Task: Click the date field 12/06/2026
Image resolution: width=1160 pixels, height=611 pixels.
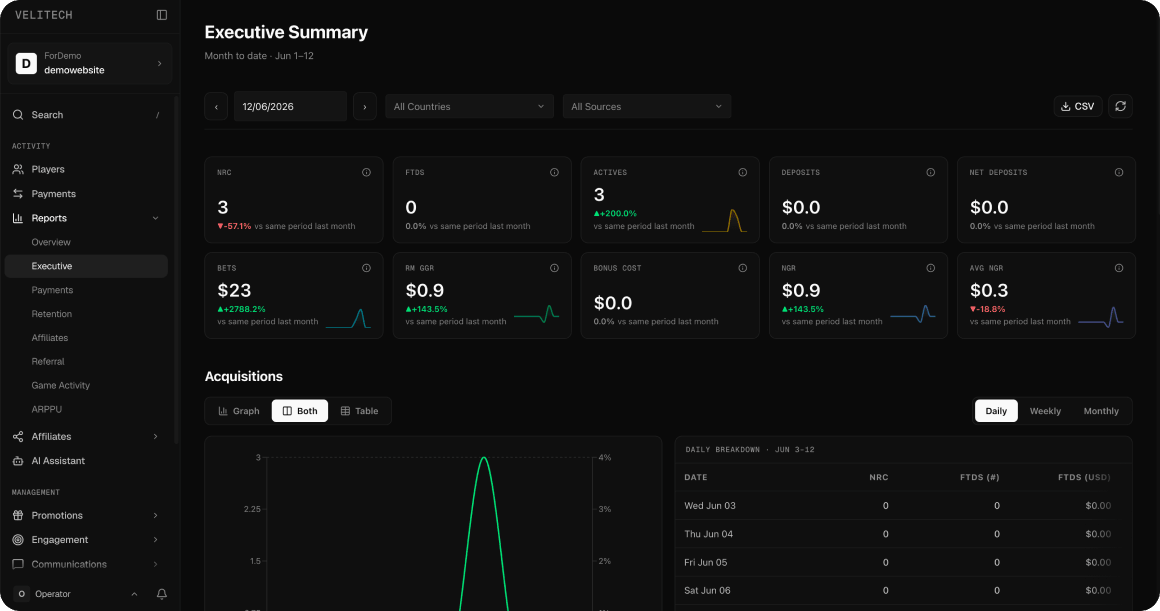Action: tap(290, 107)
